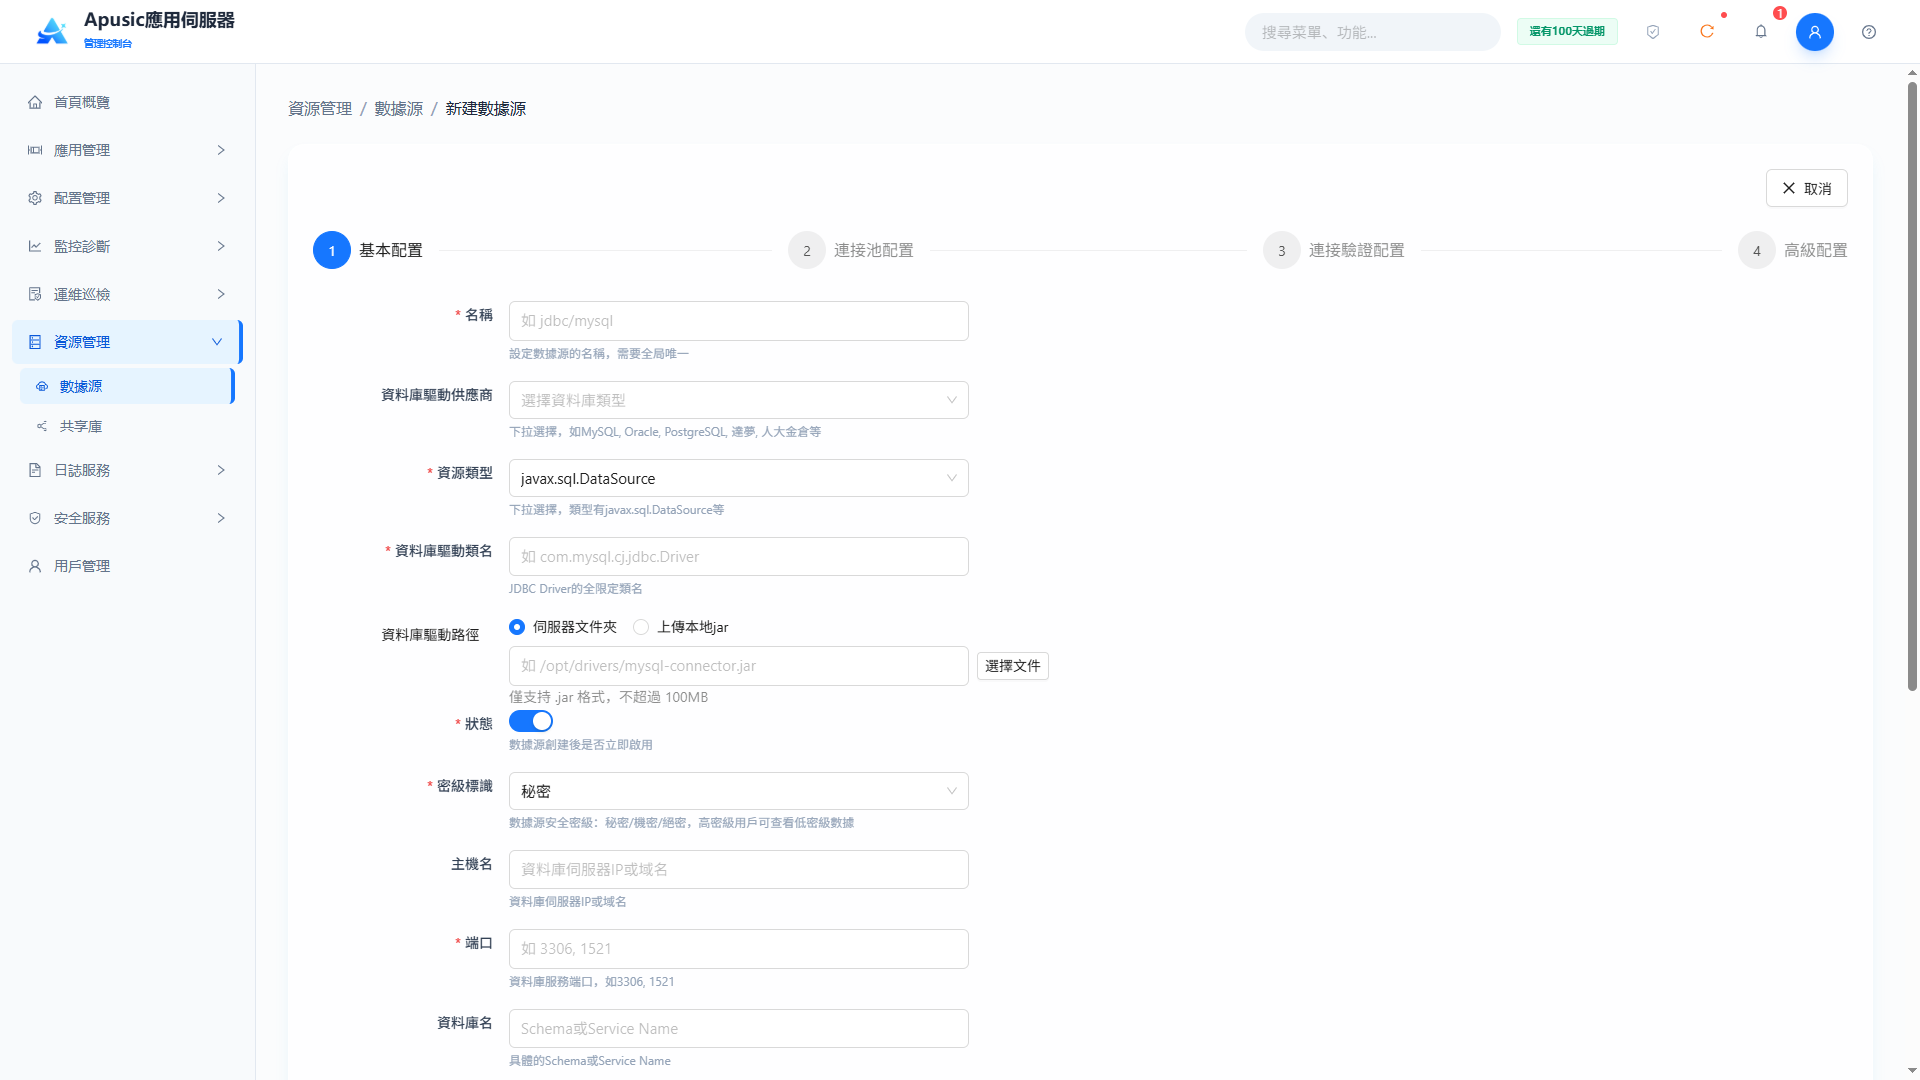Select the 伺服器文件夾 radio button

517,627
